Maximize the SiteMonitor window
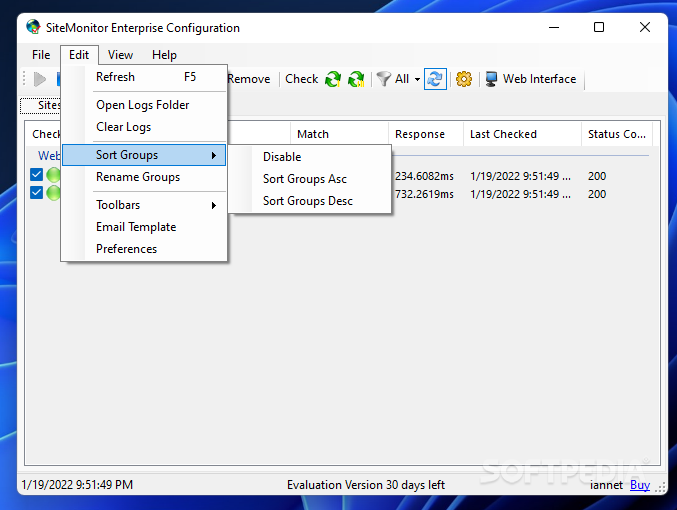677x510 pixels. point(599,27)
